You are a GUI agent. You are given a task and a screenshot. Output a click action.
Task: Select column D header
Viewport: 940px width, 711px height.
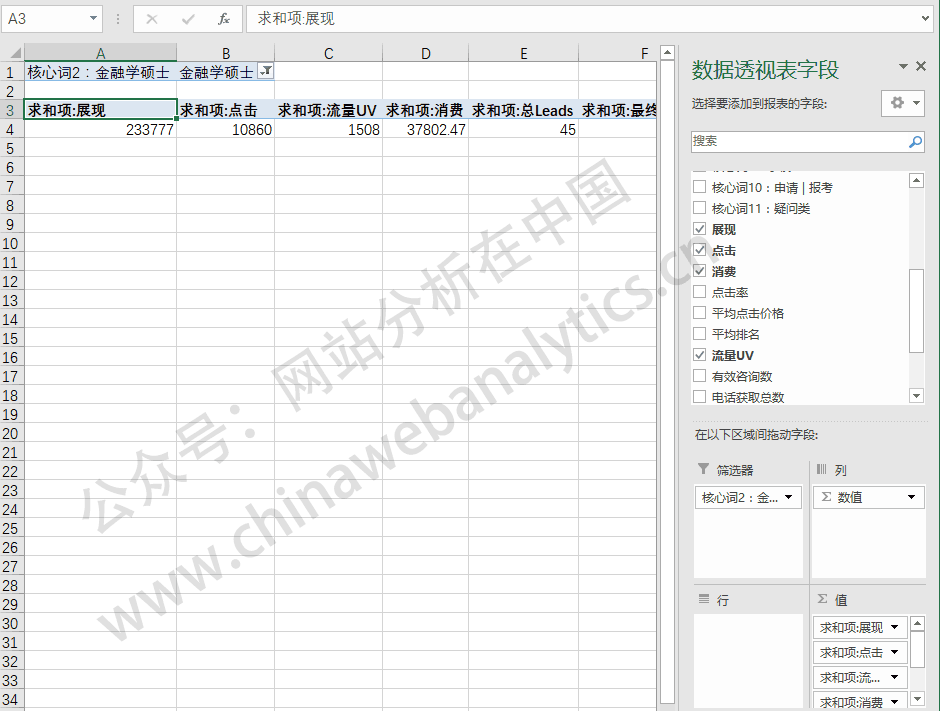pos(425,53)
